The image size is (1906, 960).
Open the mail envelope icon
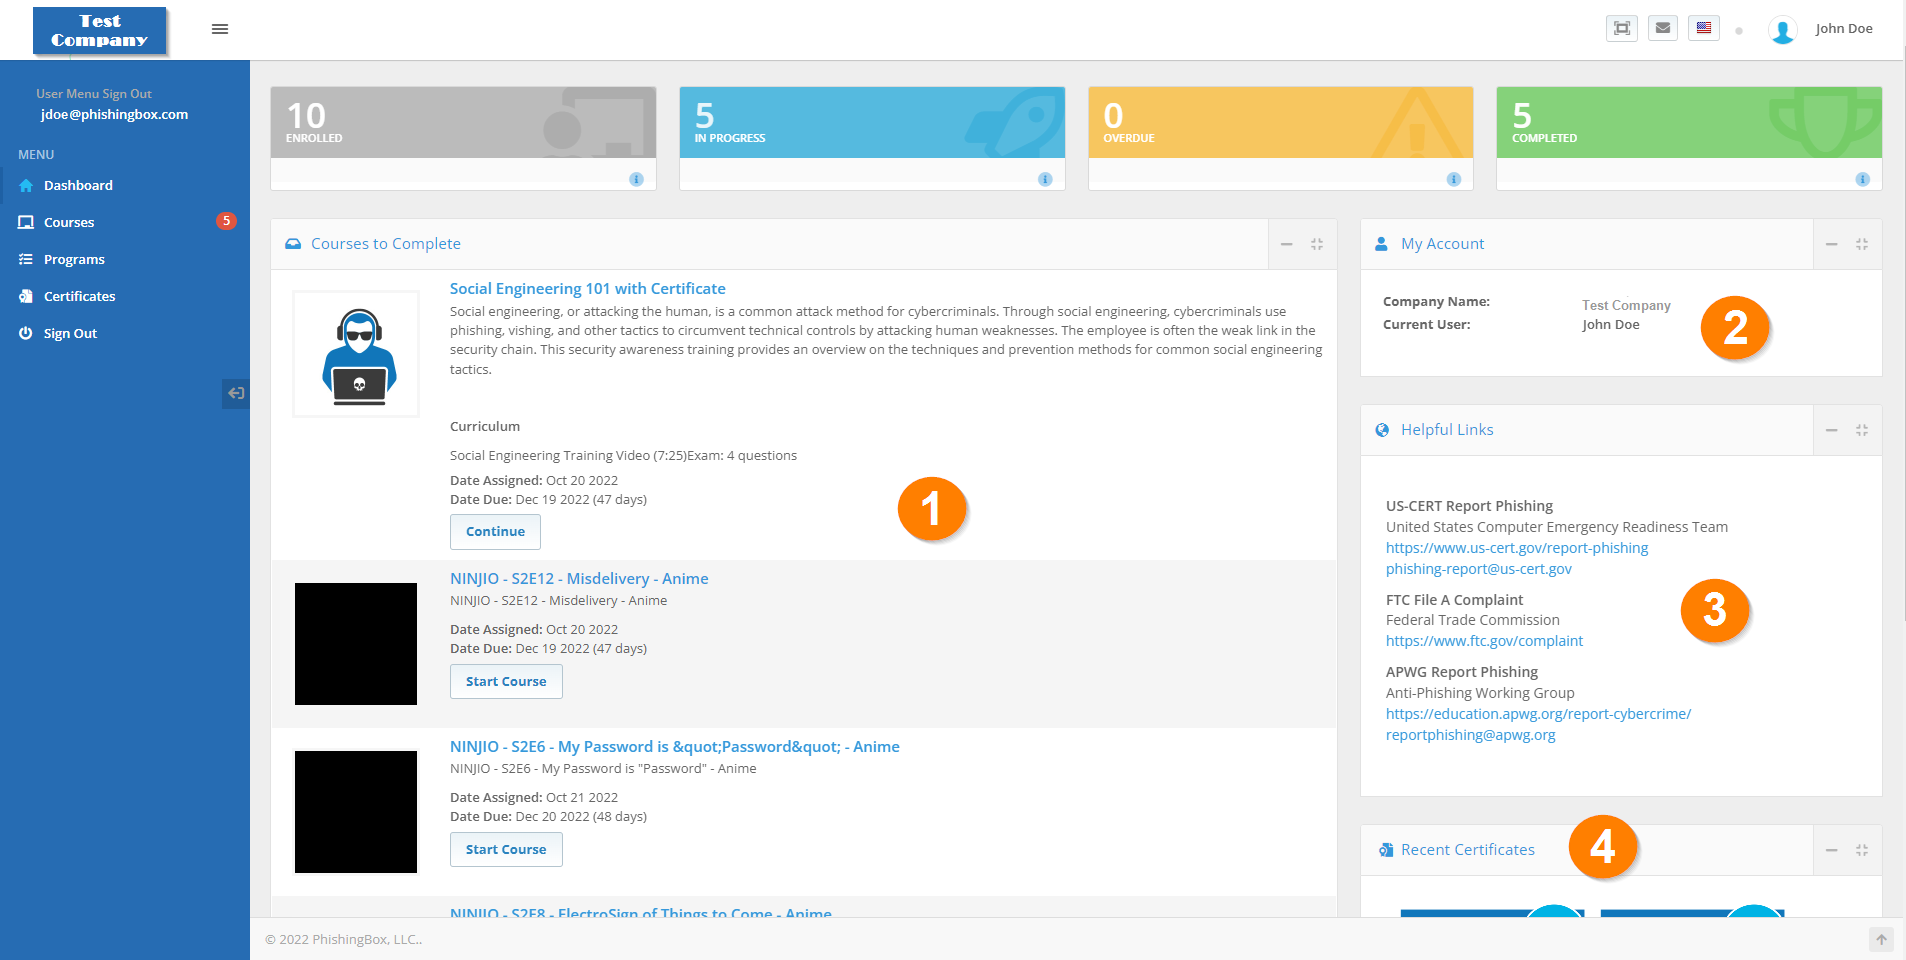coord(1663,28)
